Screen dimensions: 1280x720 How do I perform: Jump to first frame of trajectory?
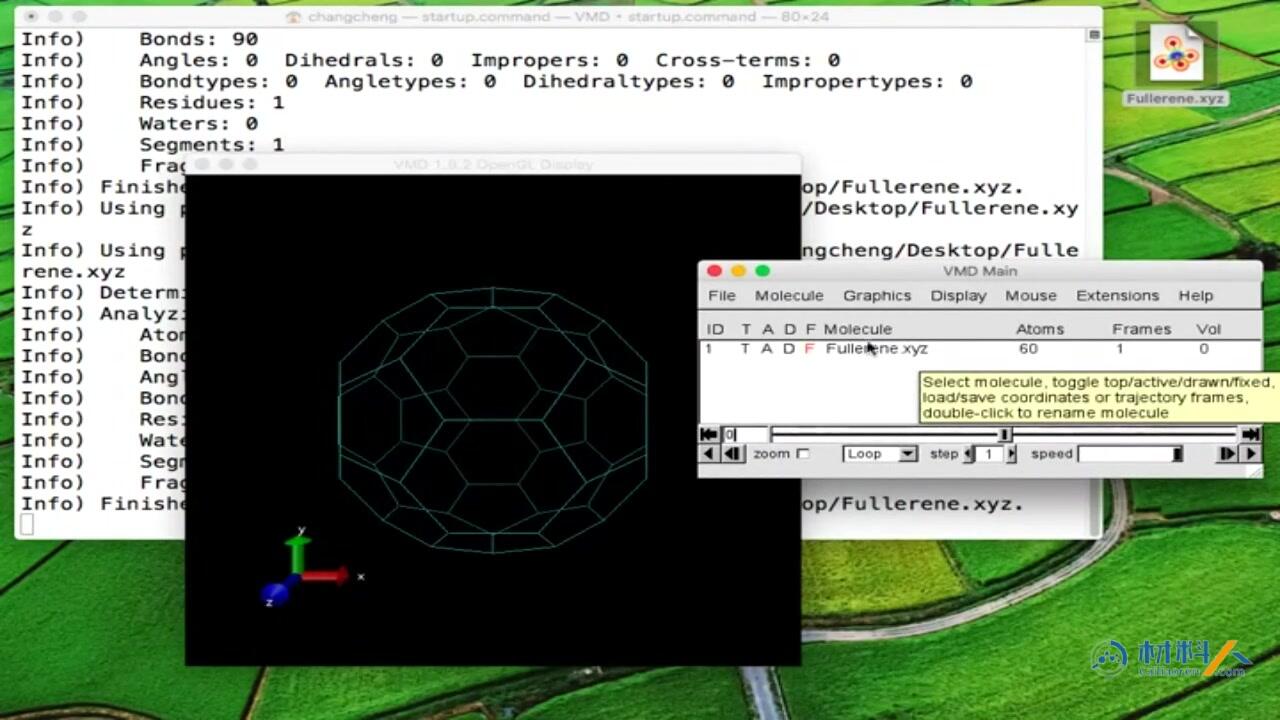(709, 434)
